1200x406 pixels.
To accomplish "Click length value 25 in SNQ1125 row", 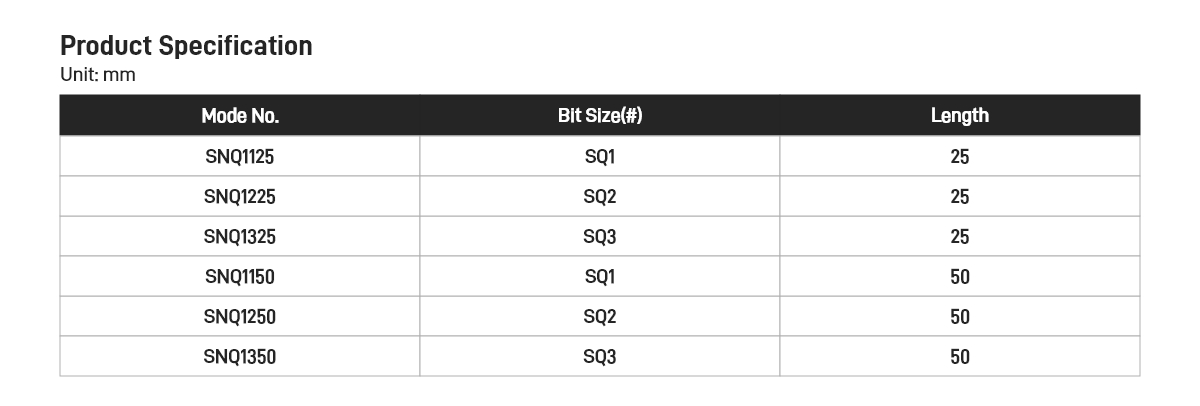I will coord(960,157).
